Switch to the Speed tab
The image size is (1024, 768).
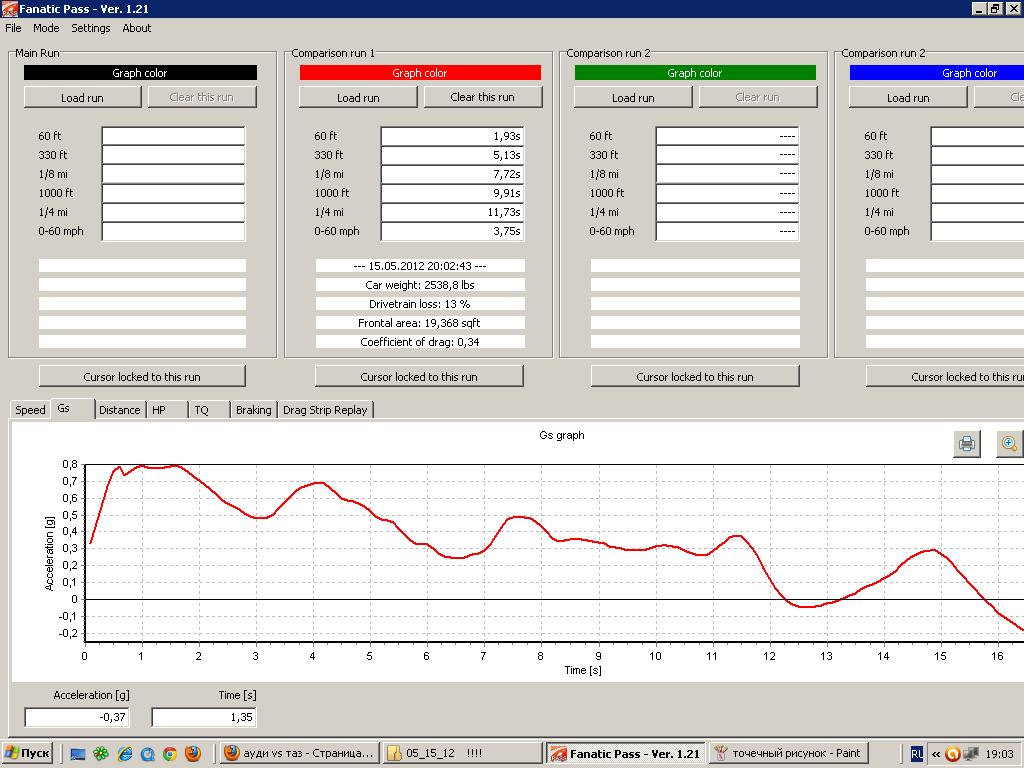click(30, 410)
